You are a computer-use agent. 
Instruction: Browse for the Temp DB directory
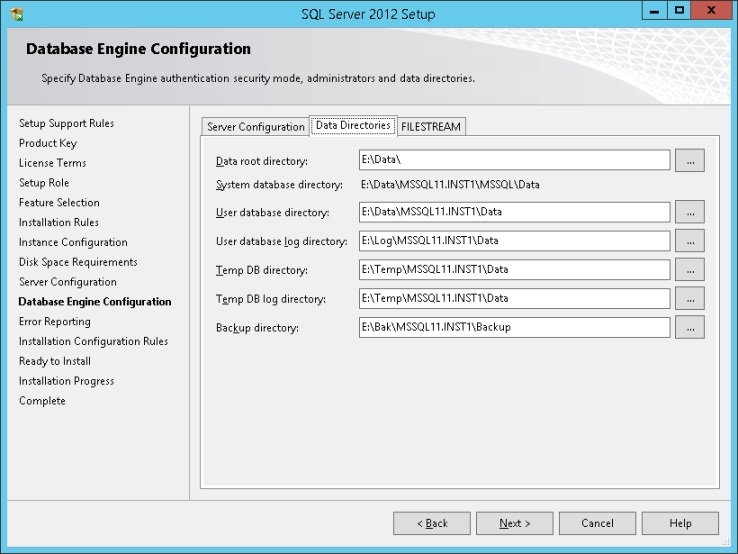coord(690,270)
